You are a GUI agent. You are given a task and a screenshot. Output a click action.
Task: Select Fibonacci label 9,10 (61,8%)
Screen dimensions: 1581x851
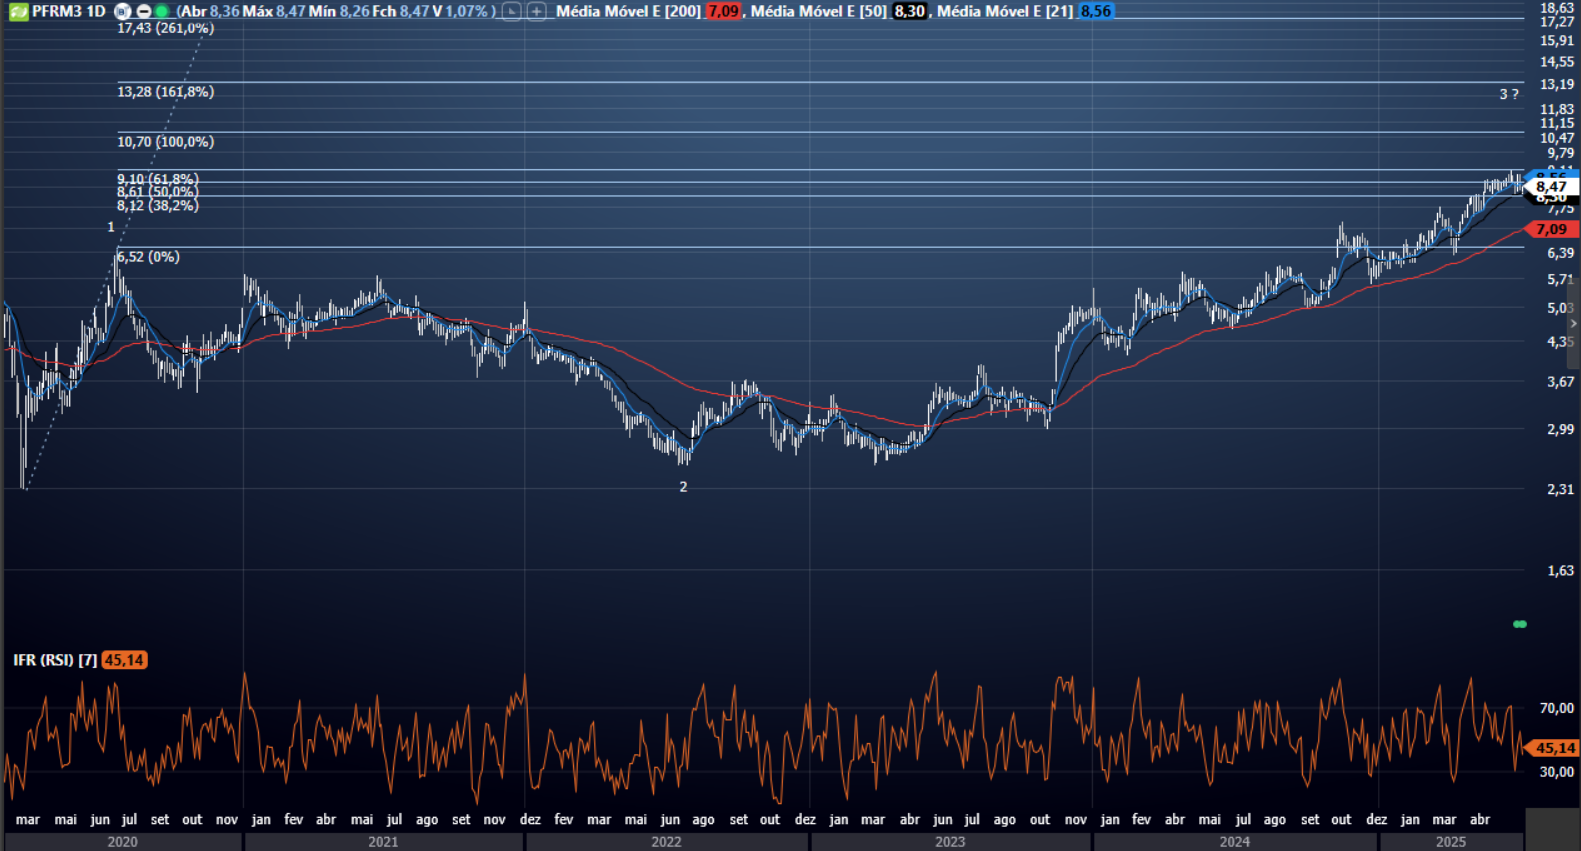point(157,179)
